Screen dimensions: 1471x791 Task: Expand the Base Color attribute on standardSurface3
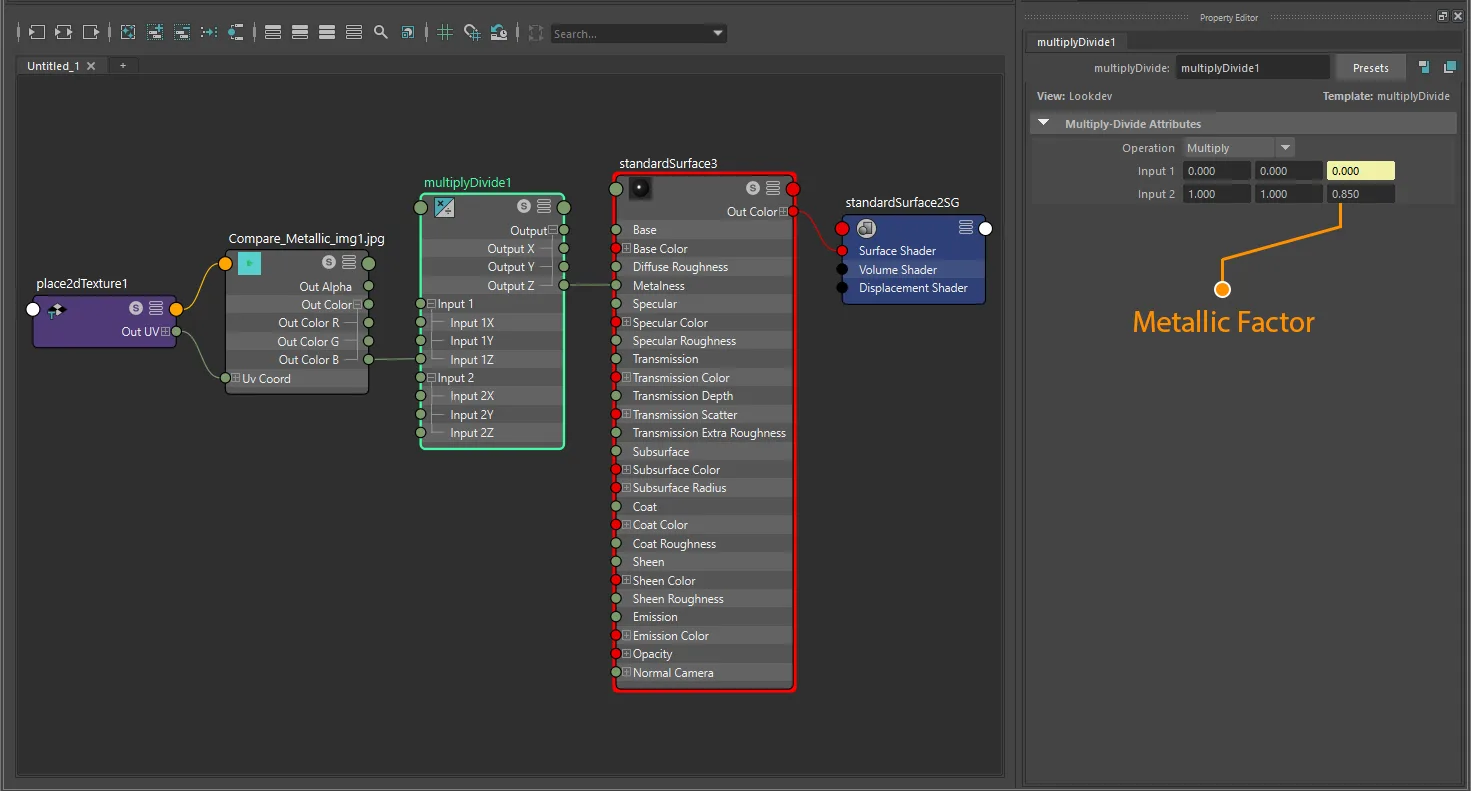[626, 249]
